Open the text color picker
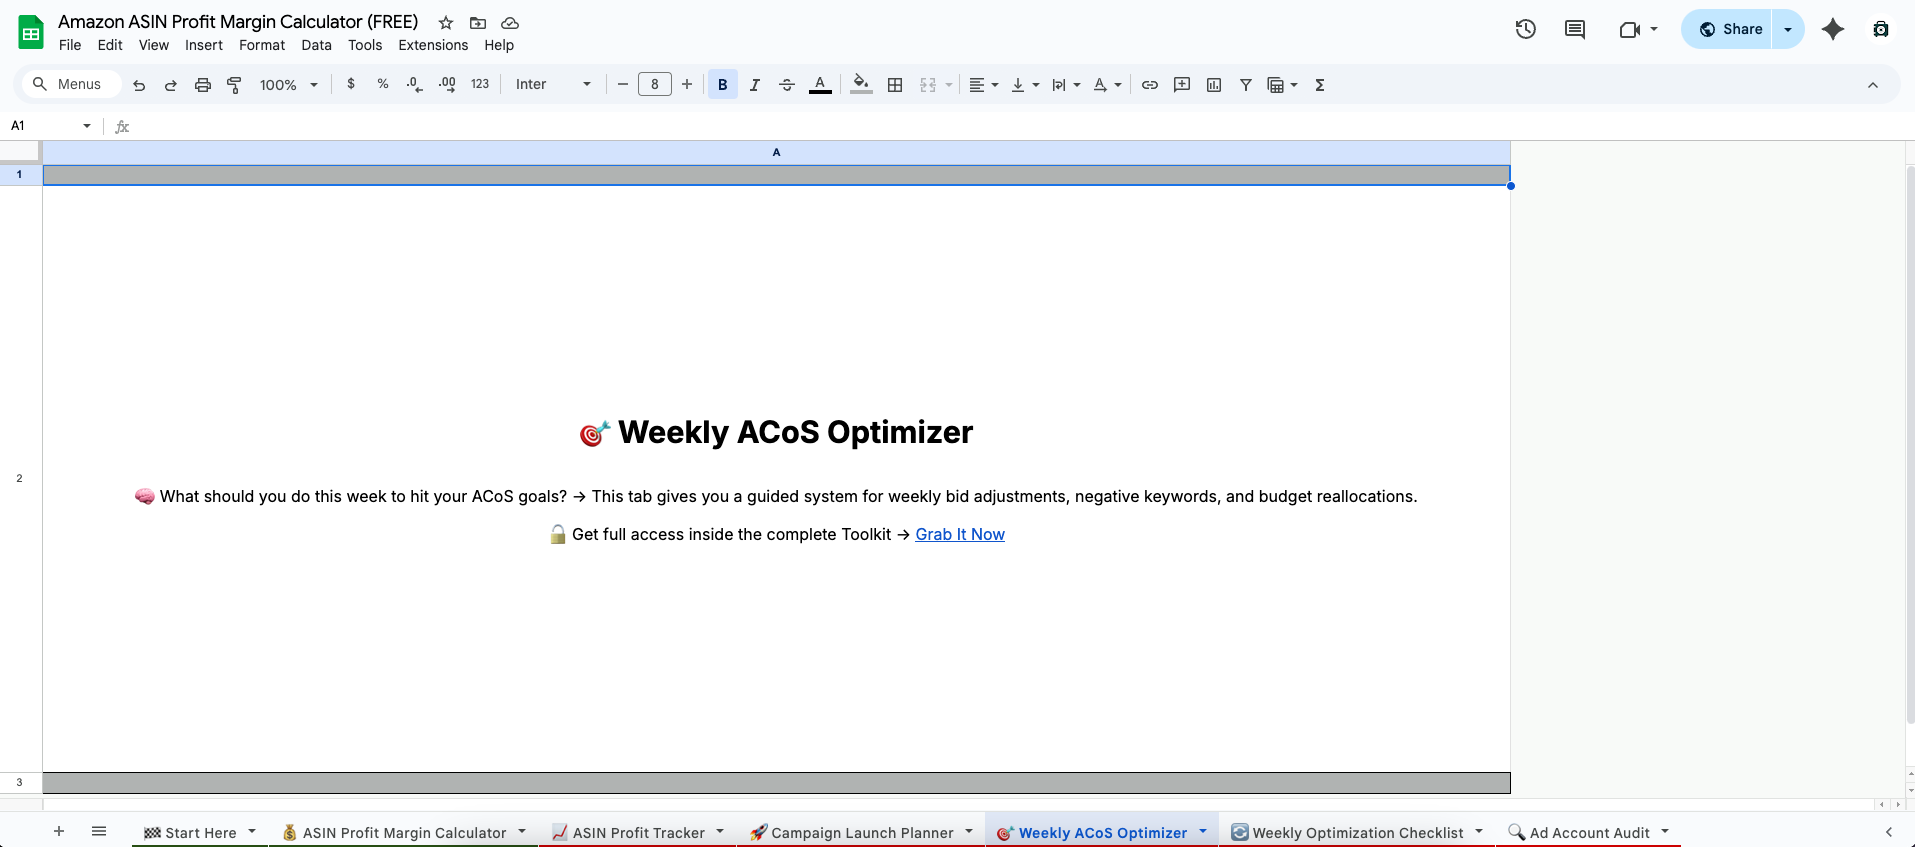 tap(820, 85)
